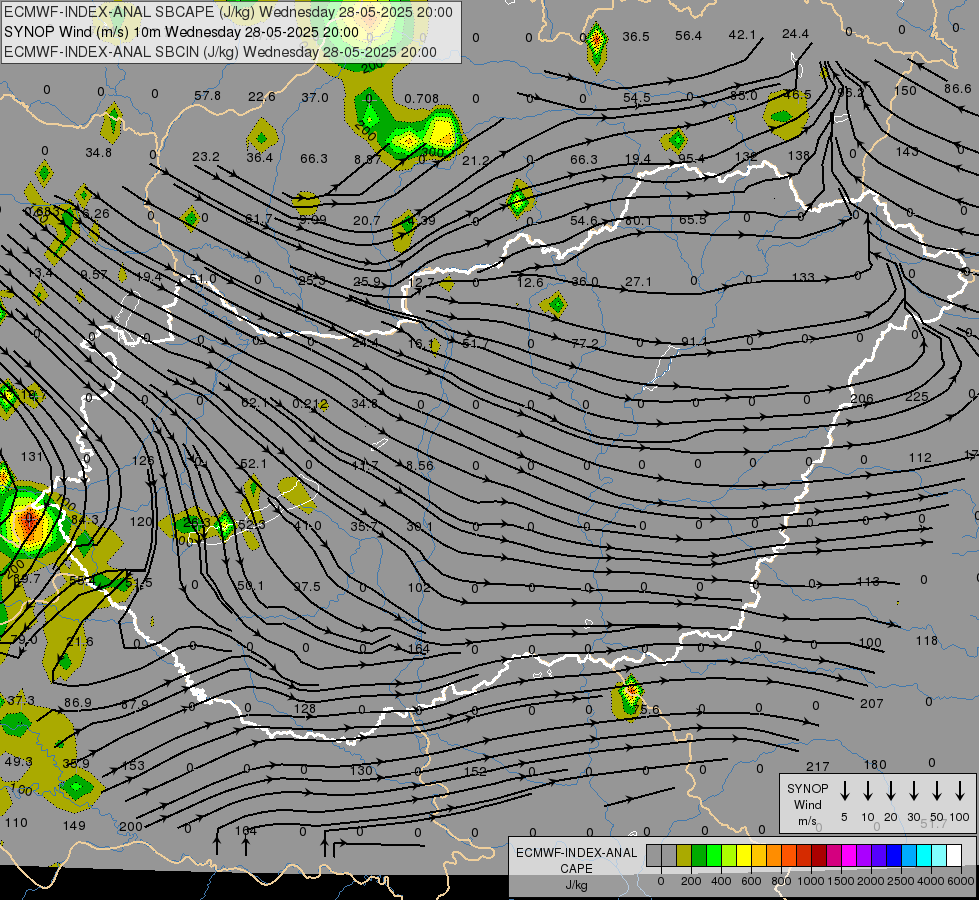Click the 4000 tick label in the CAPE legend
Viewport: 979px width, 900px height.
930,881
